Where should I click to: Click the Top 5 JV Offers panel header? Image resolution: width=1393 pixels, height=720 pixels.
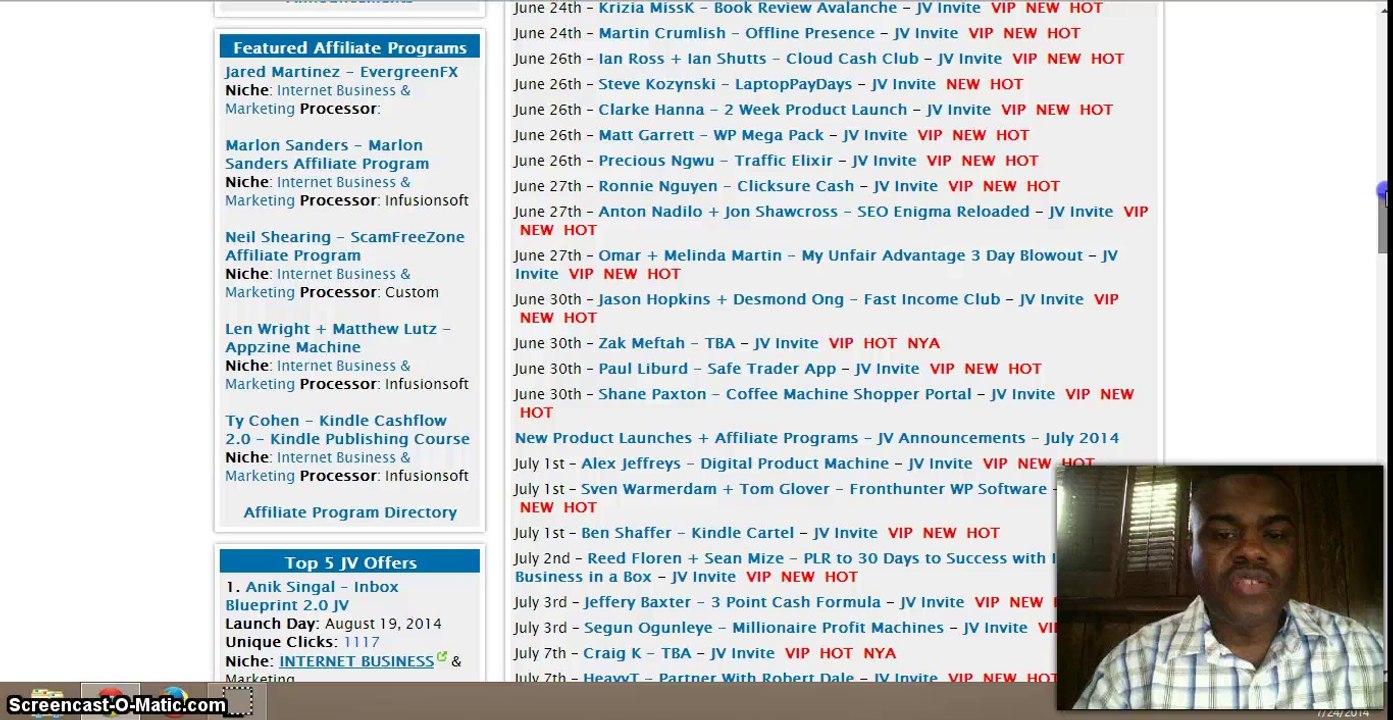[x=350, y=563]
